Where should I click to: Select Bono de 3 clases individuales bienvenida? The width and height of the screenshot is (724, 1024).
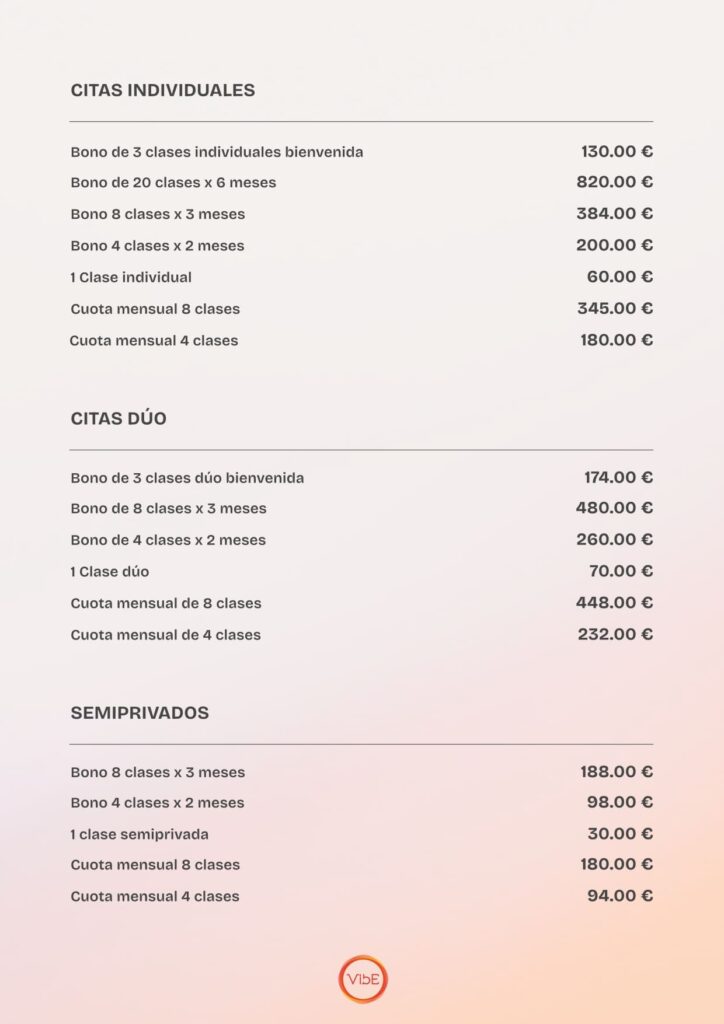217,152
